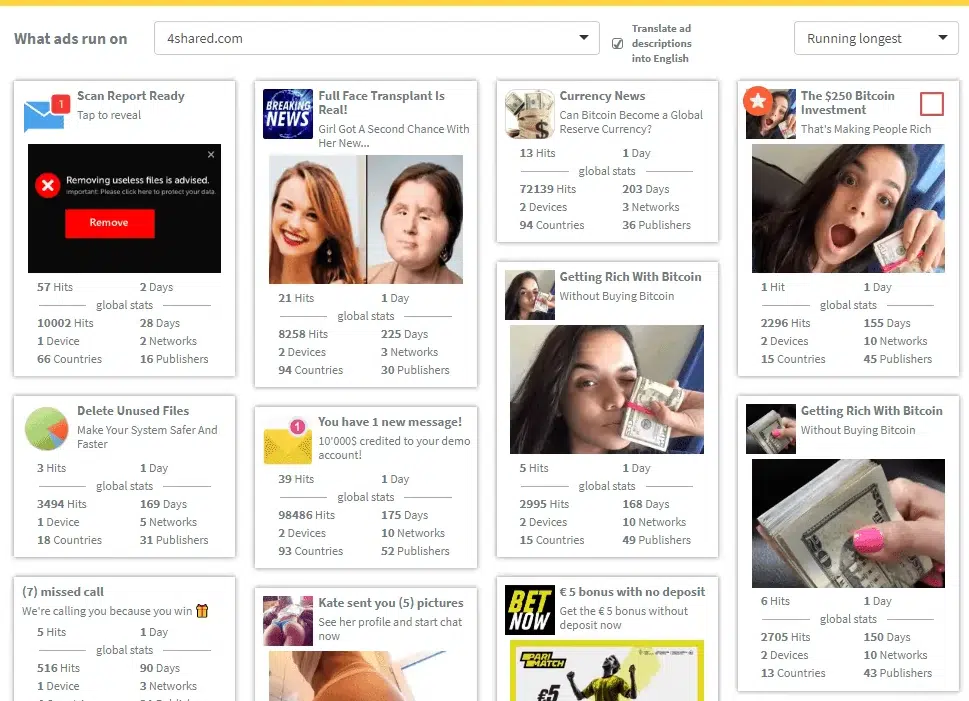Click the face transplant comparison image

(x=366, y=219)
